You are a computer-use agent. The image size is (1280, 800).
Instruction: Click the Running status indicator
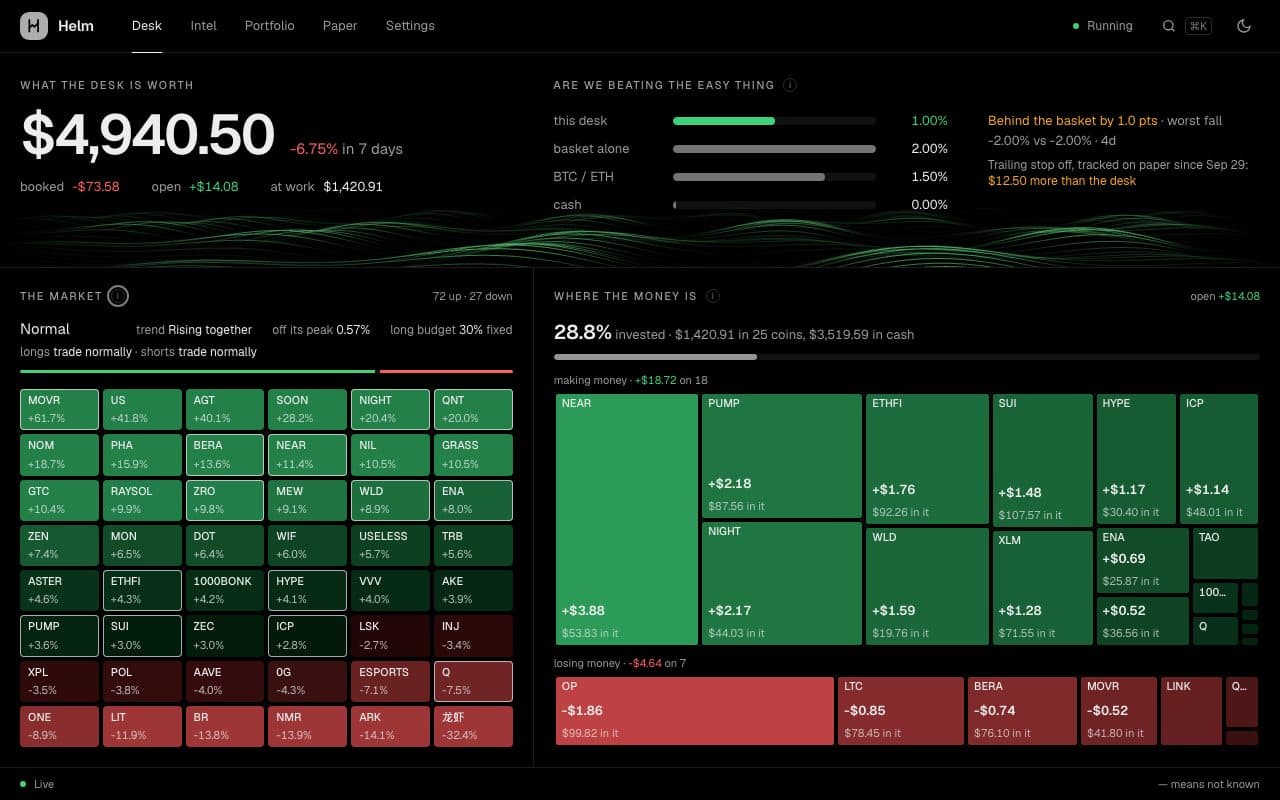coord(1103,26)
